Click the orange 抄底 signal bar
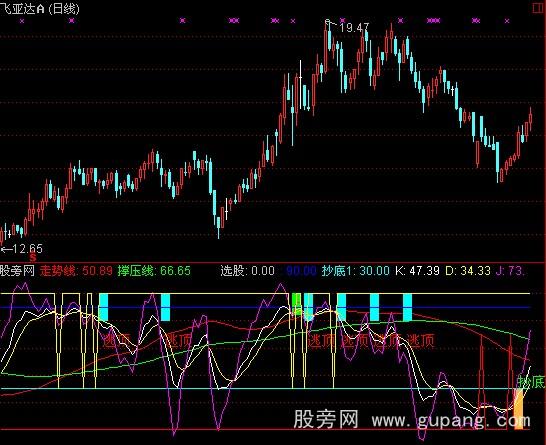 [x=519, y=409]
